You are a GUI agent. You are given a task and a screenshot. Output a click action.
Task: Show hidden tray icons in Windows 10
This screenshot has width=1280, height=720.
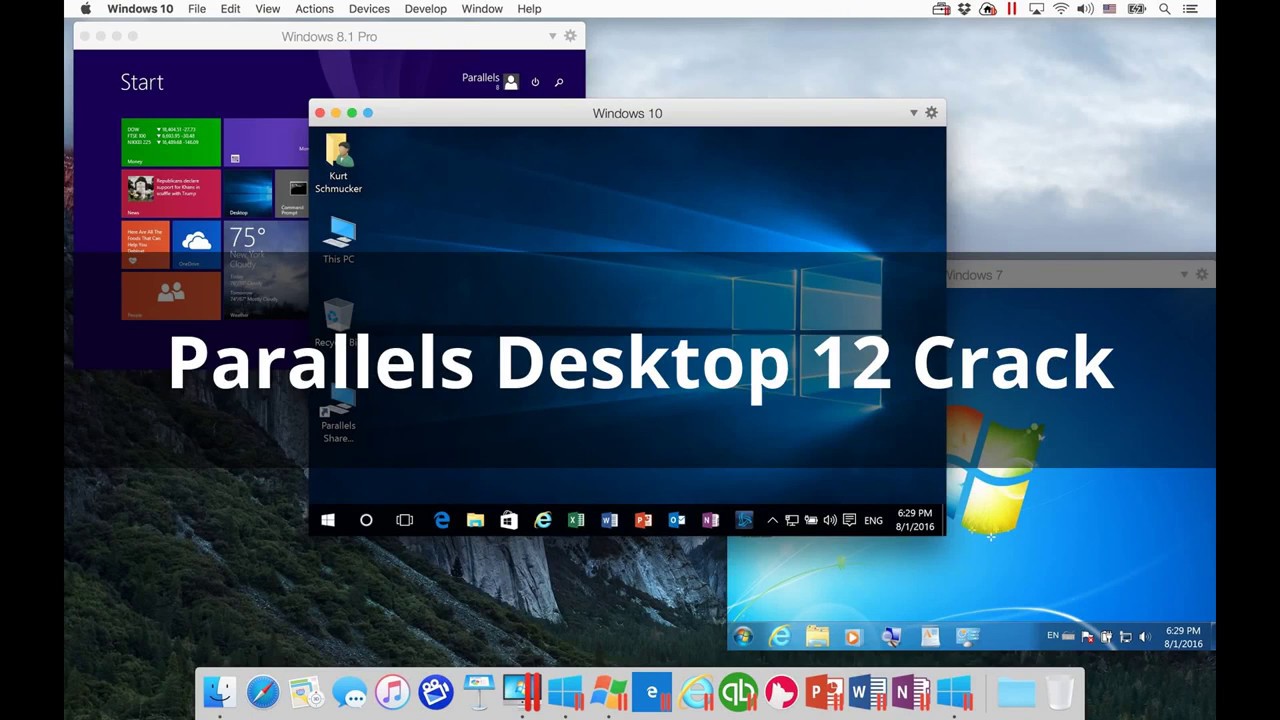tap(772, 520)
